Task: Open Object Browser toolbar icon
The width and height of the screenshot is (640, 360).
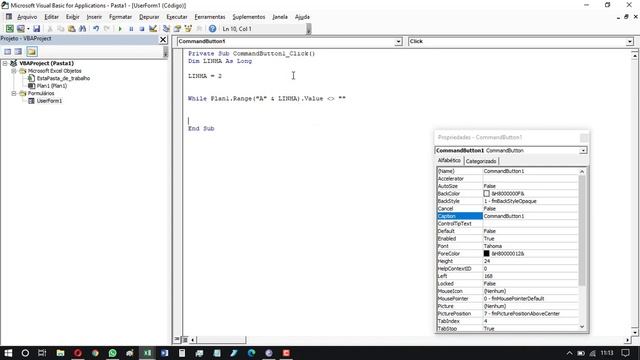Action: (188, 29)
